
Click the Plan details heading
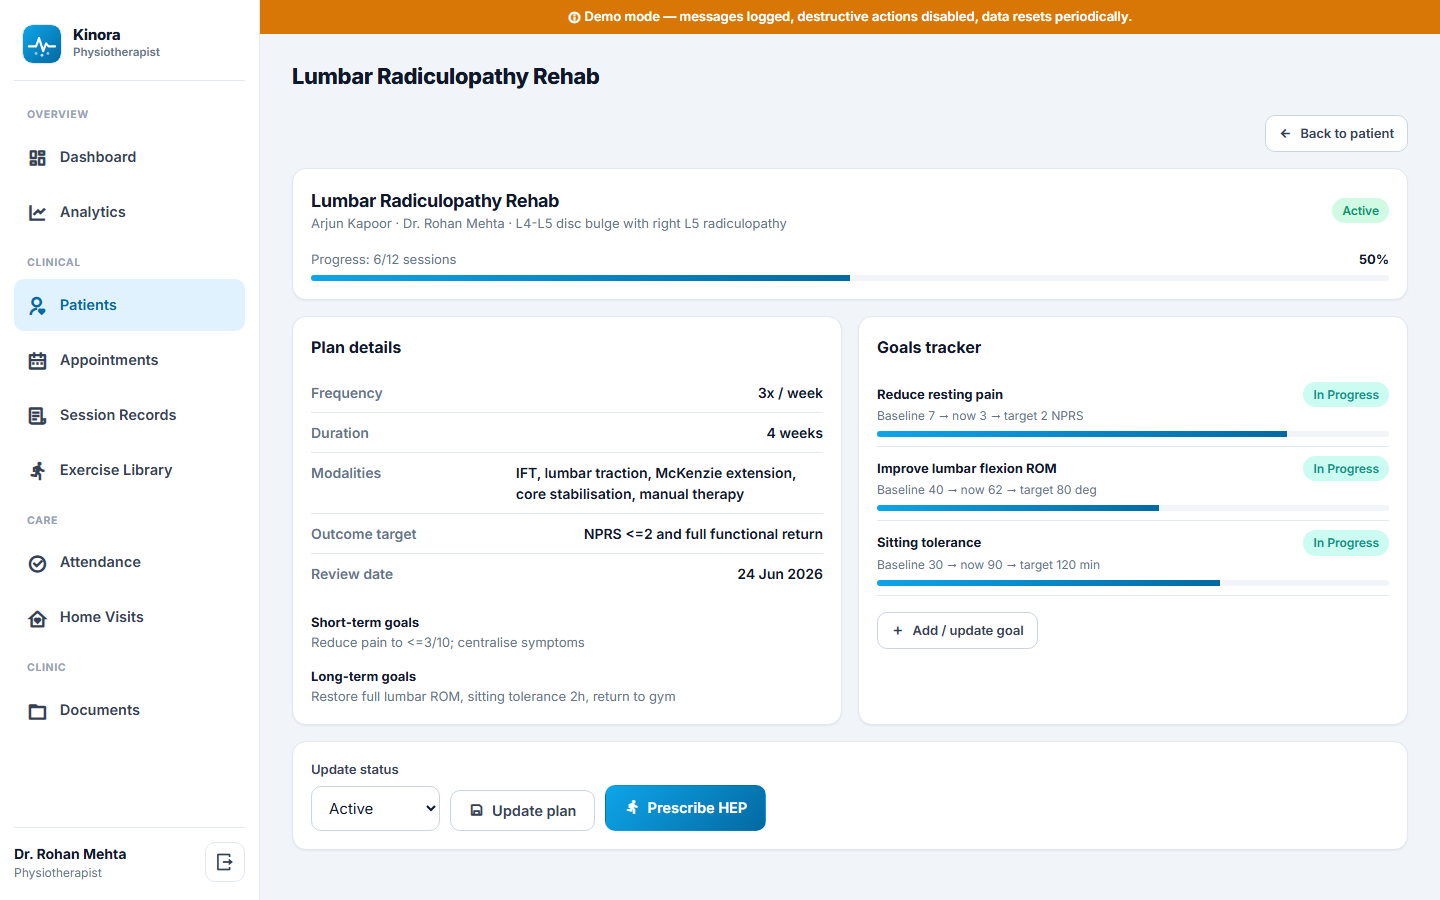(x=356, y=348)
